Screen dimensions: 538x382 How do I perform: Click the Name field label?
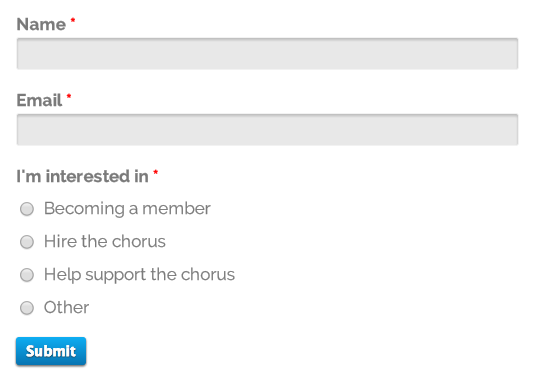coord(41,24)
